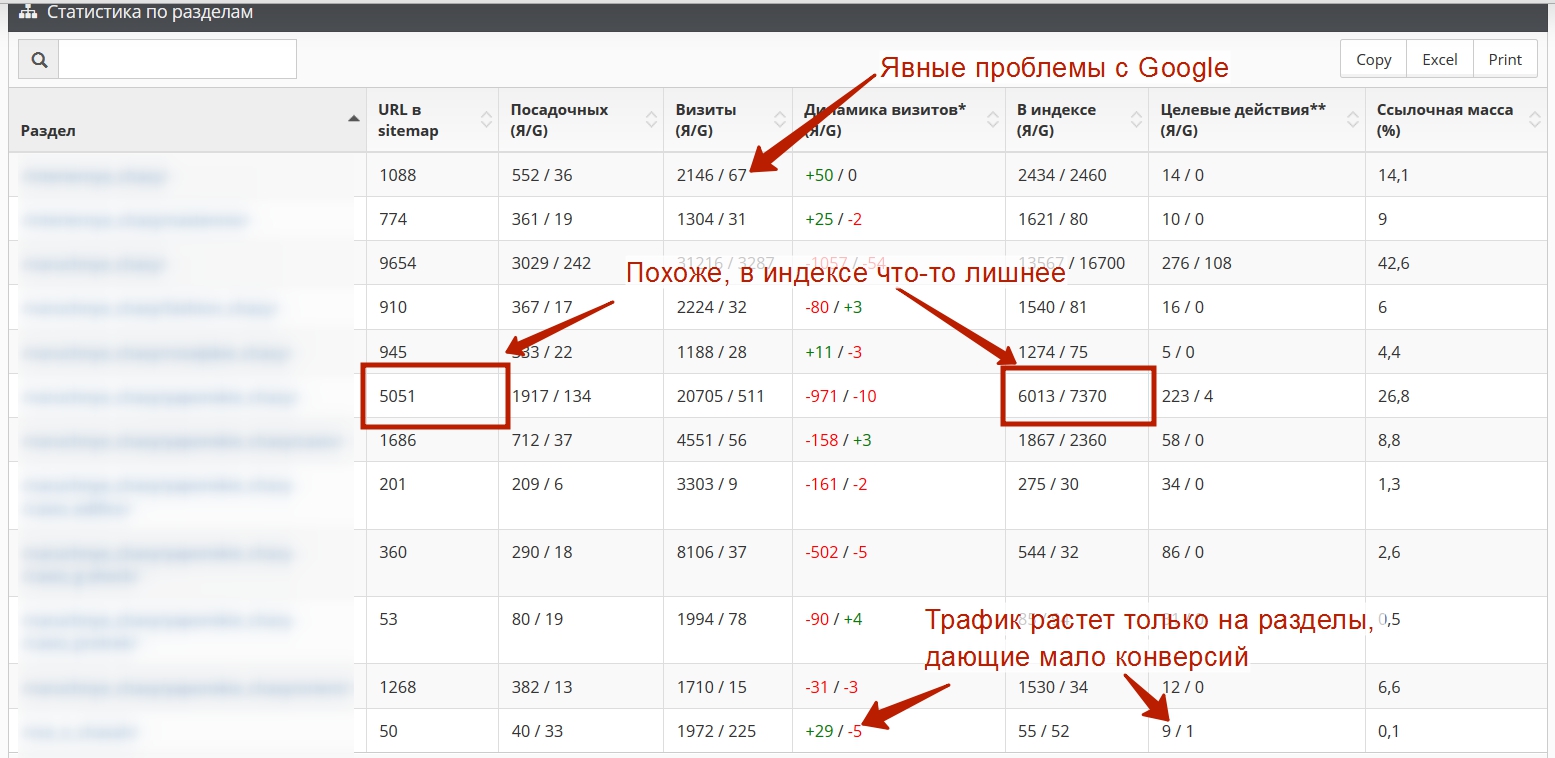The height and width of the screenshot is (758, 1555).
Task: Toggle sort icon for "URL в sitemap" column
Action: [x=486, y=120]
